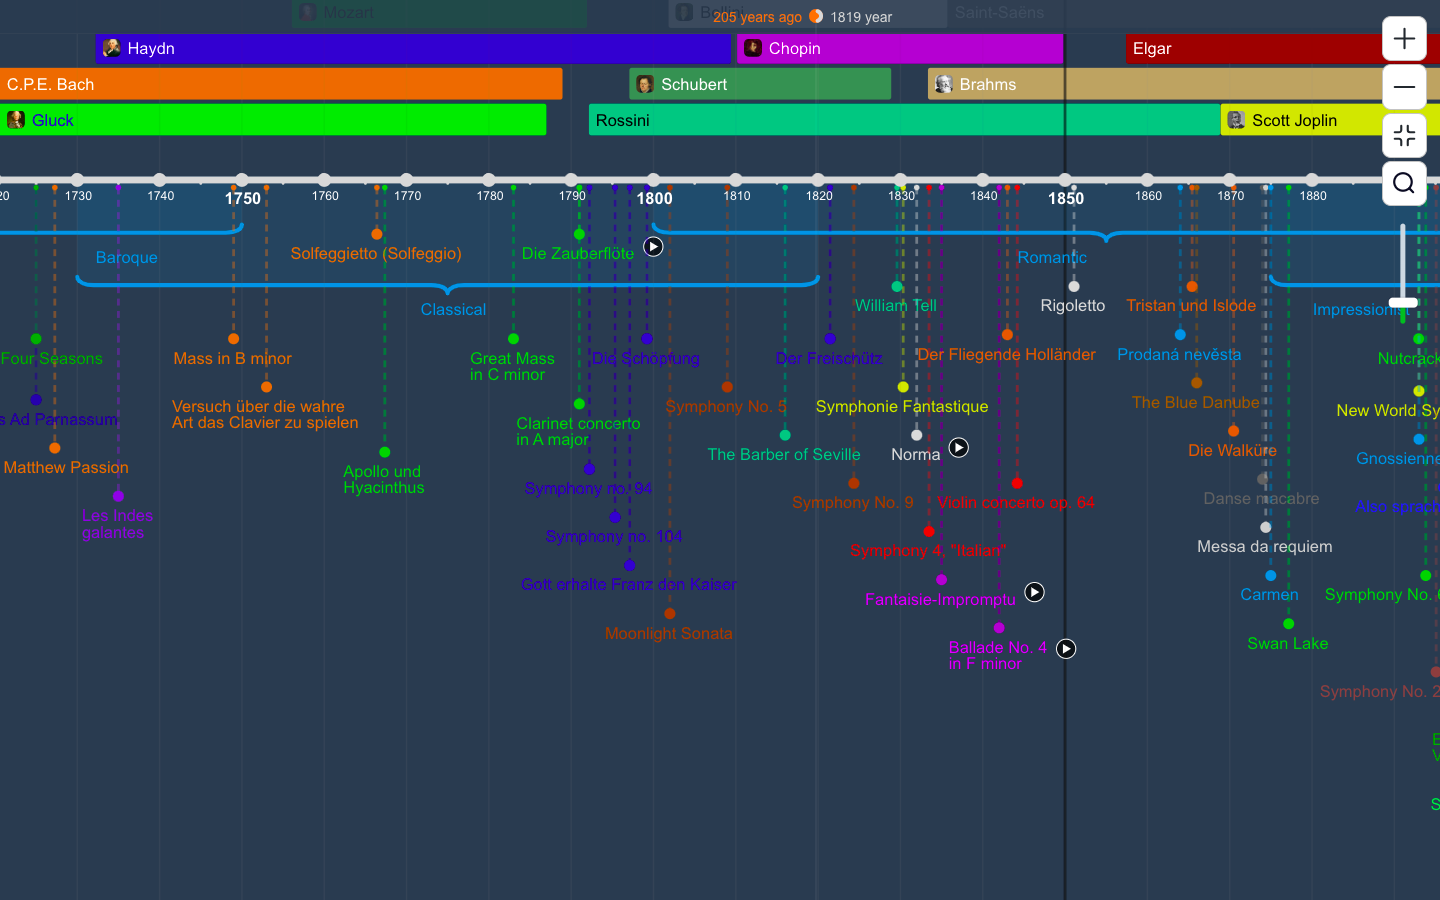Click Brahms's portrait icon
This screenshot has height=900, width=1440.
943,84
